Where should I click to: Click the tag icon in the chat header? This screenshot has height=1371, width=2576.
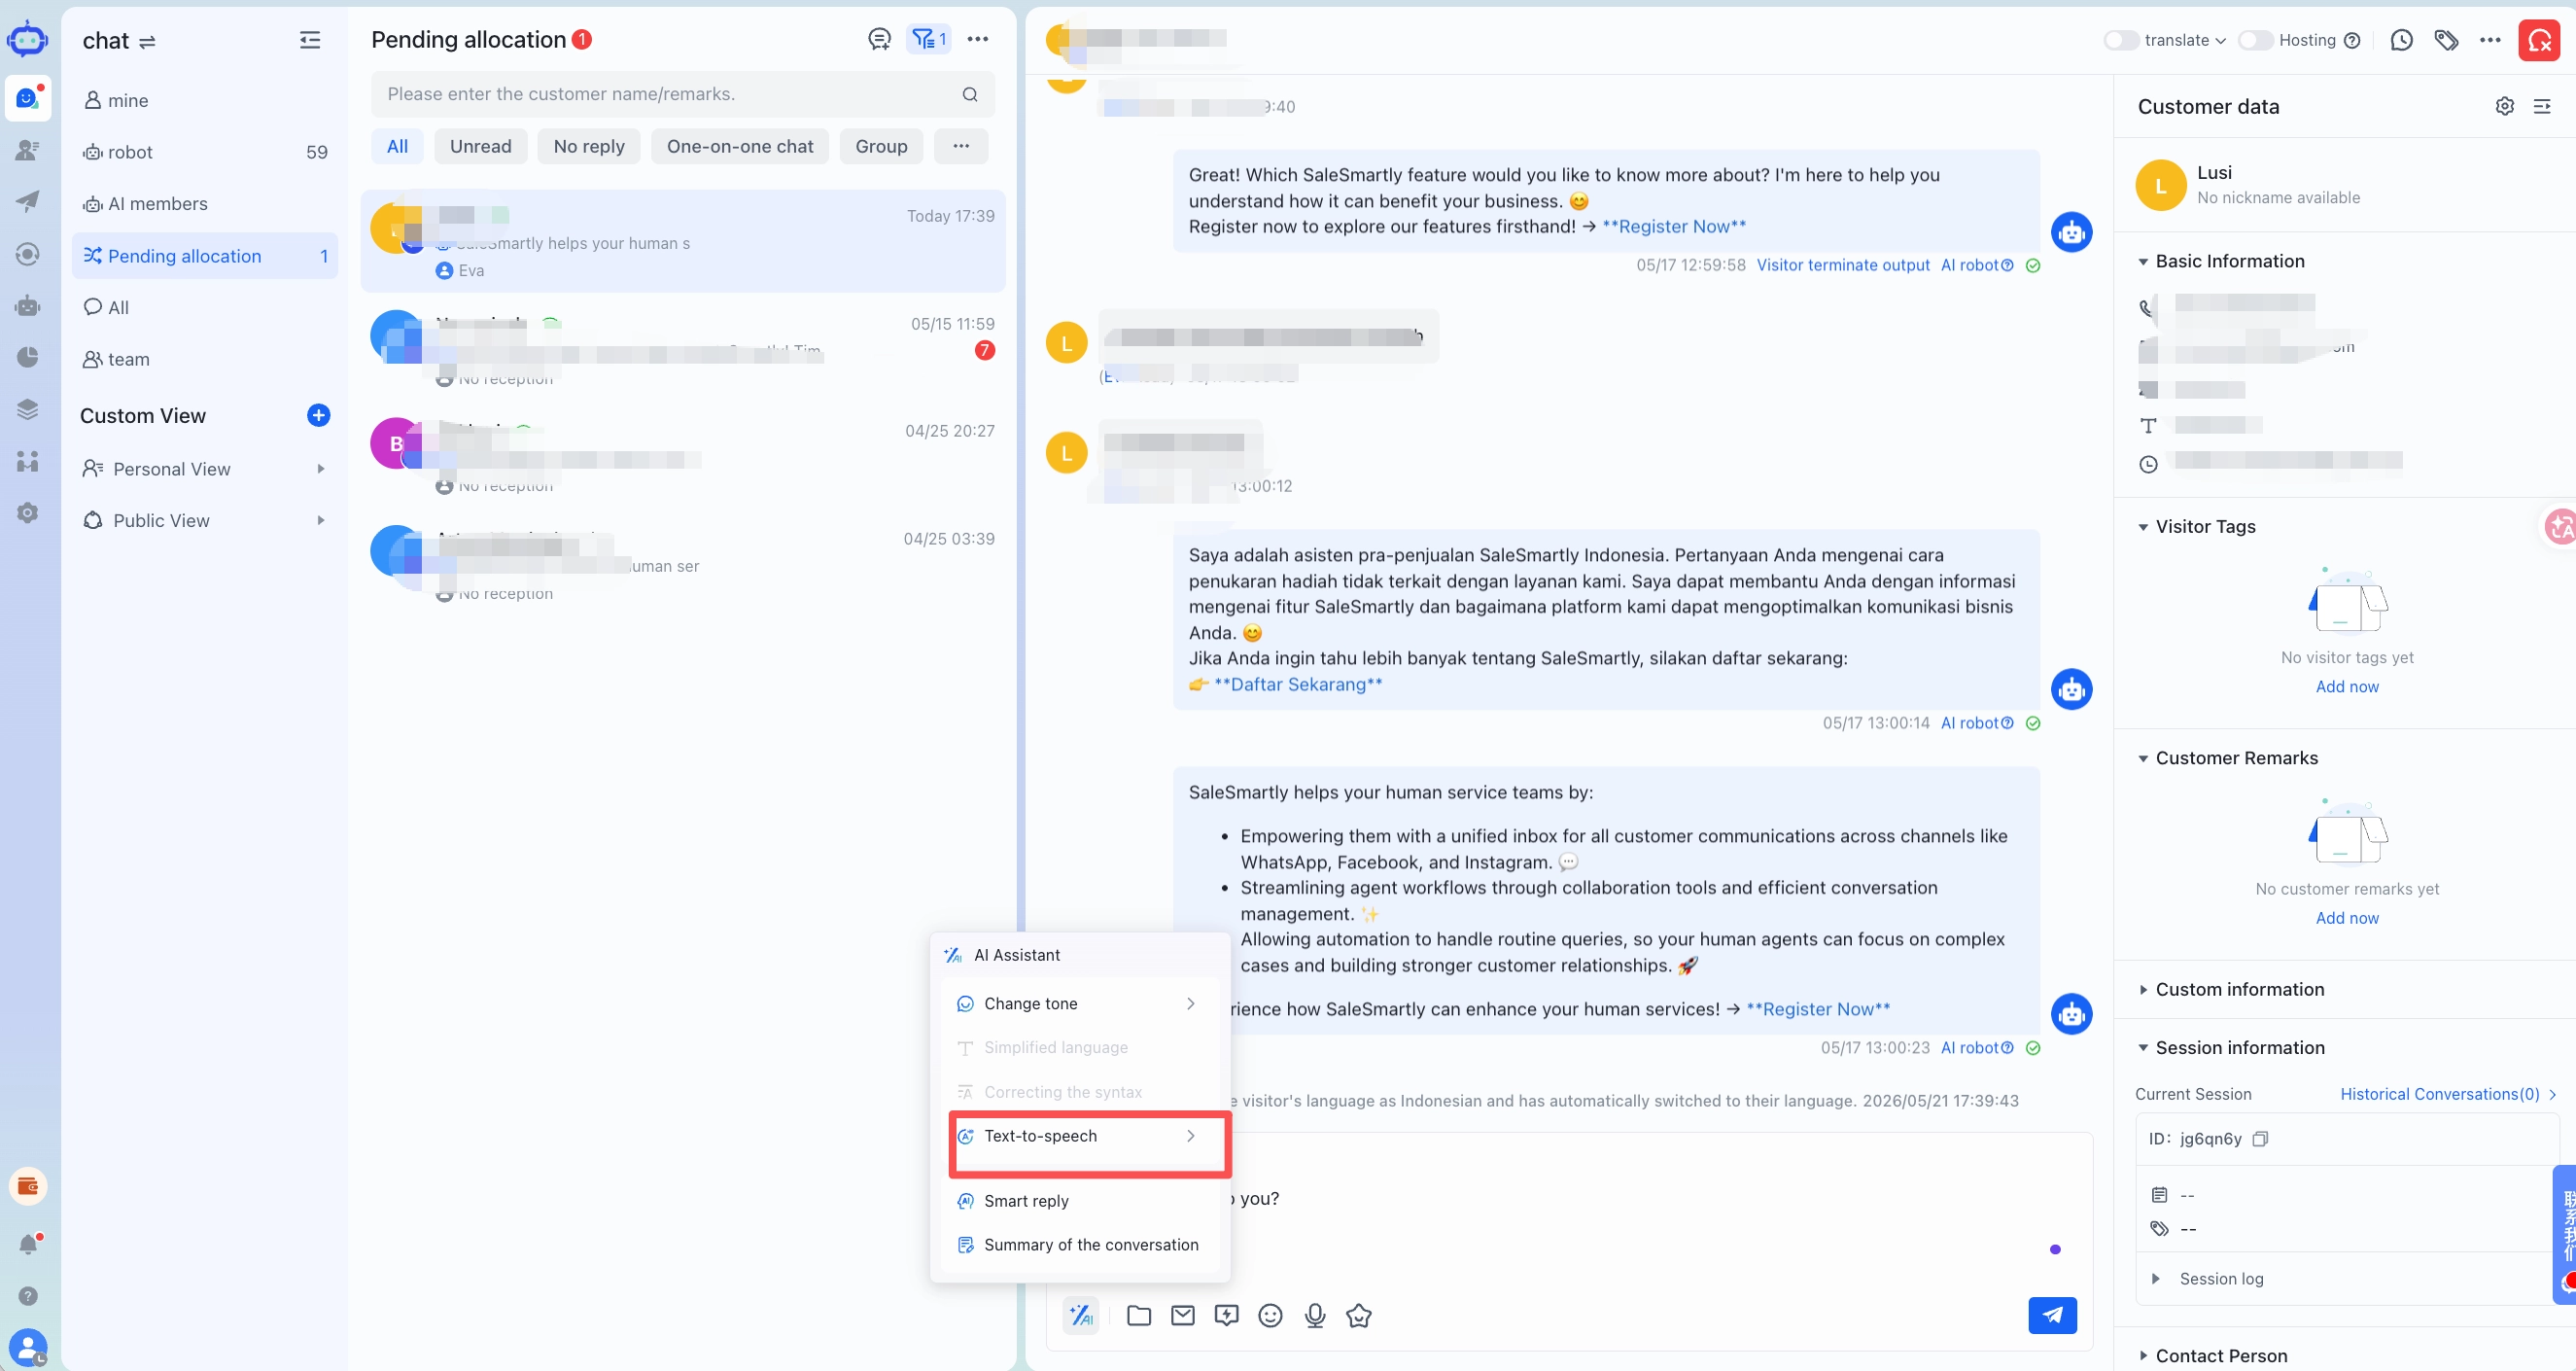click(x=2446, y=40)
